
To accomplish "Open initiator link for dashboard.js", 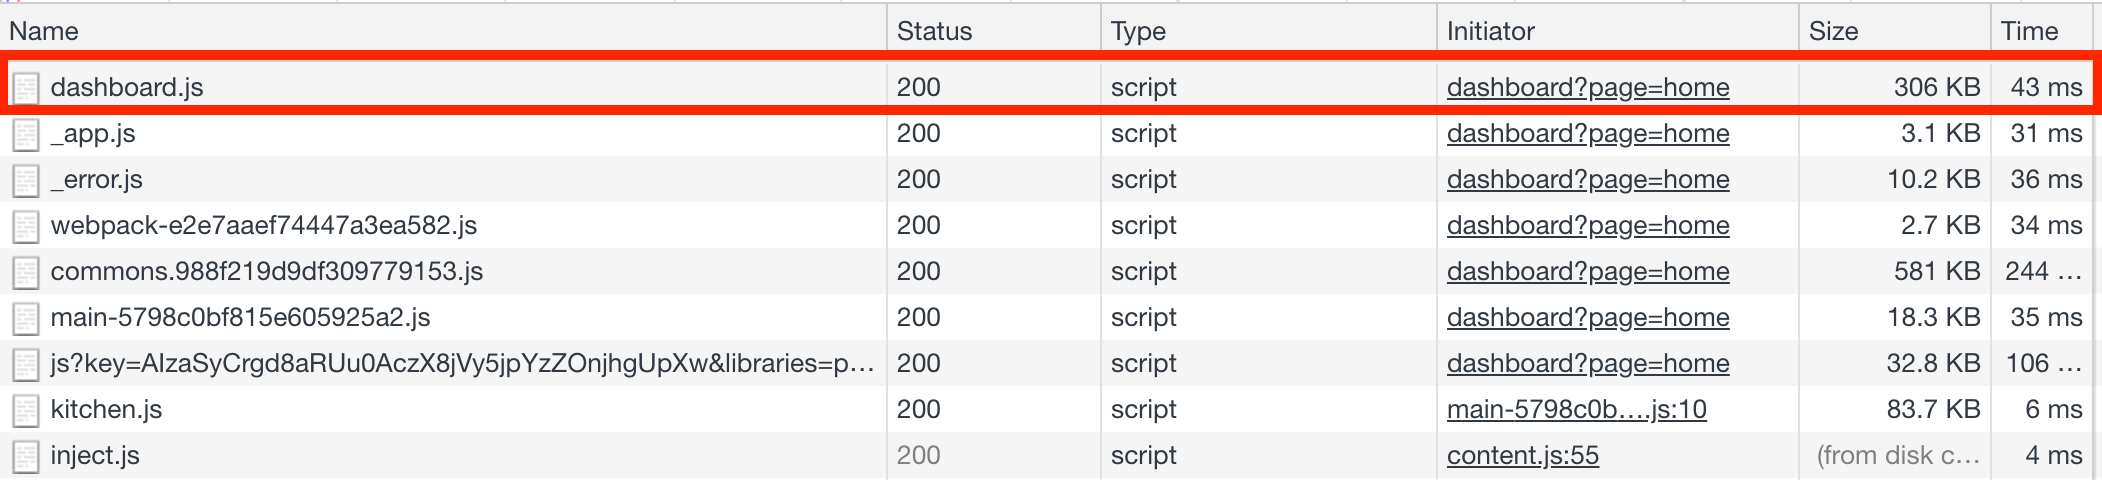I will pos(1588,87).
